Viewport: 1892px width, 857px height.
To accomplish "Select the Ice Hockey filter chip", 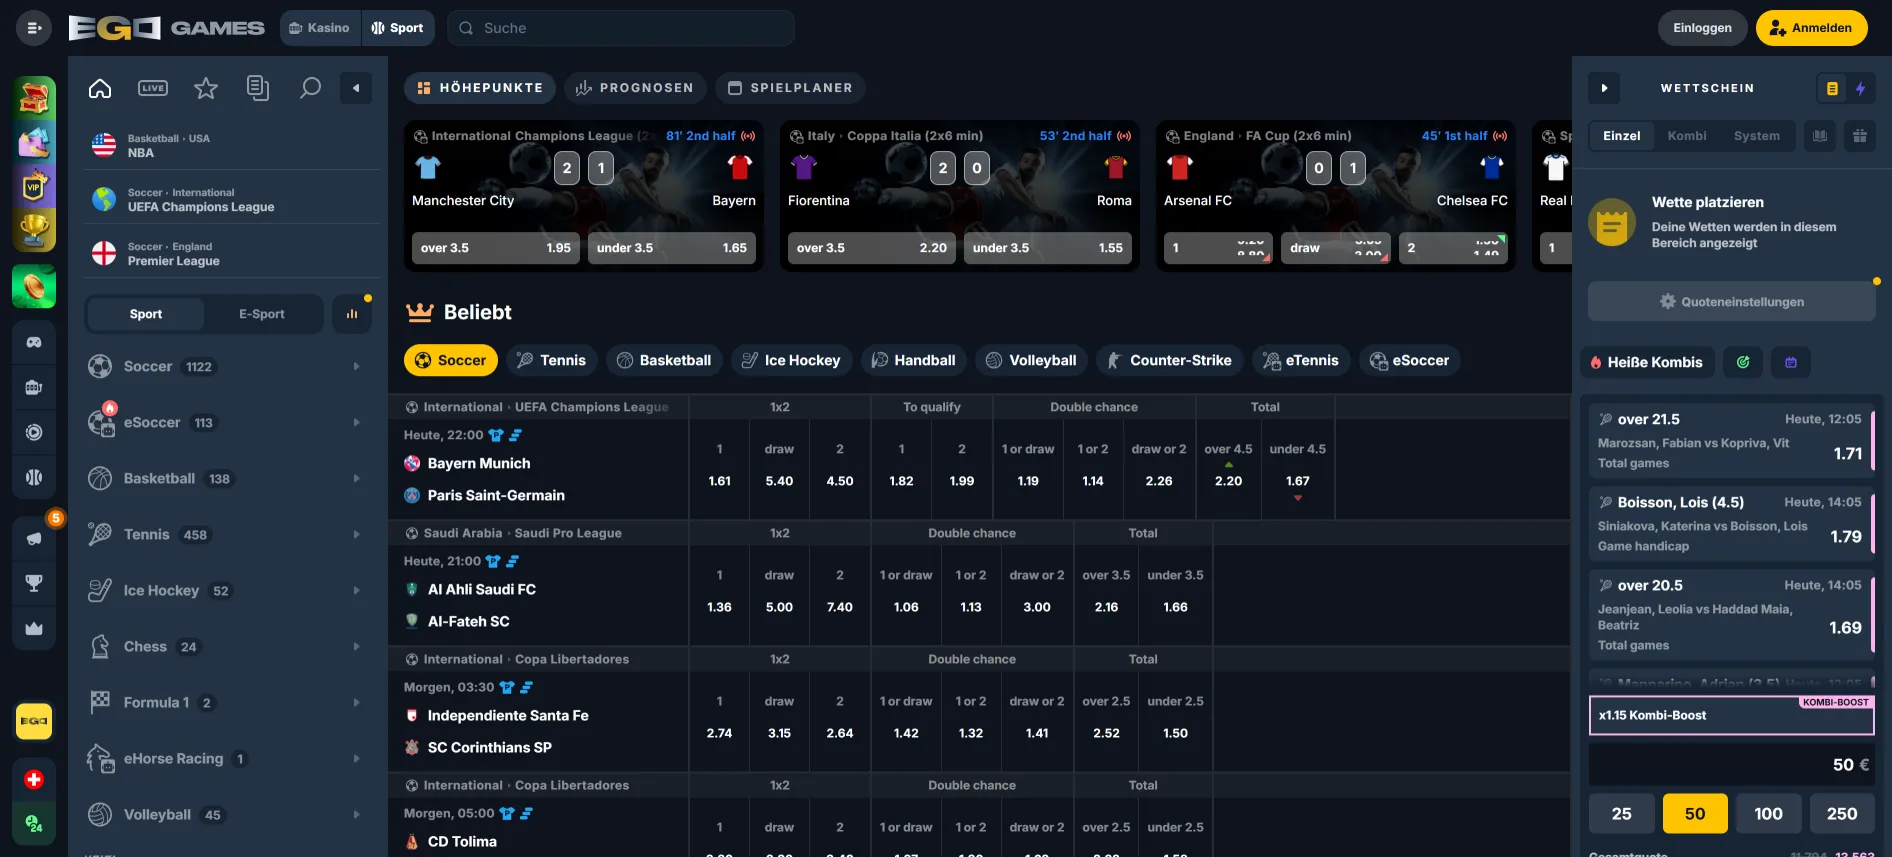I will 792,360.
